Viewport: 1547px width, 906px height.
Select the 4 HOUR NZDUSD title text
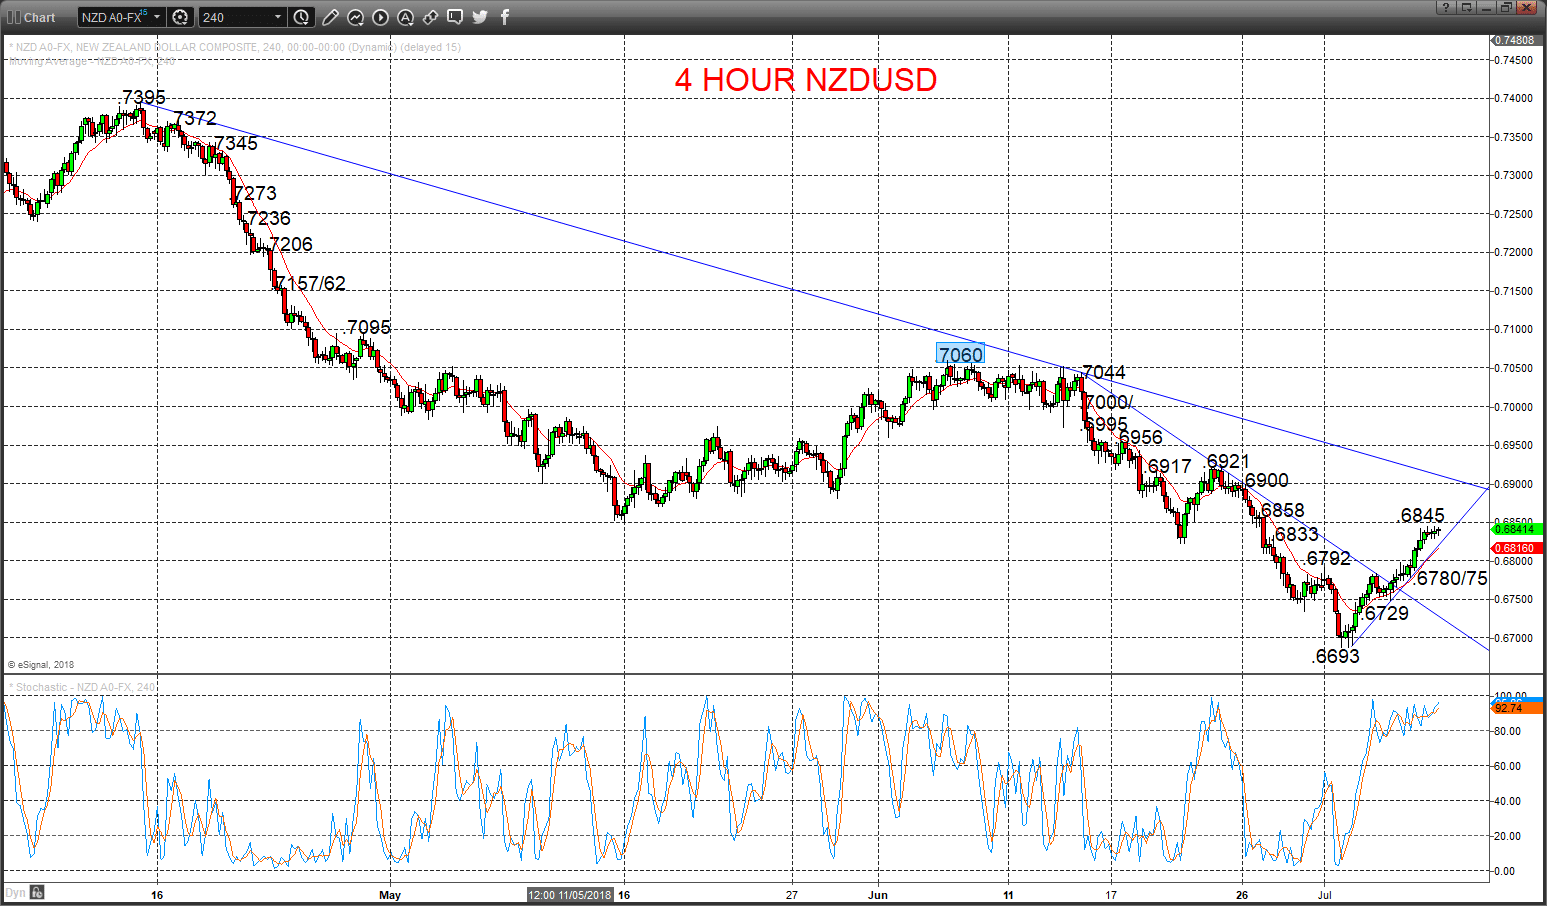pos(806,80)
